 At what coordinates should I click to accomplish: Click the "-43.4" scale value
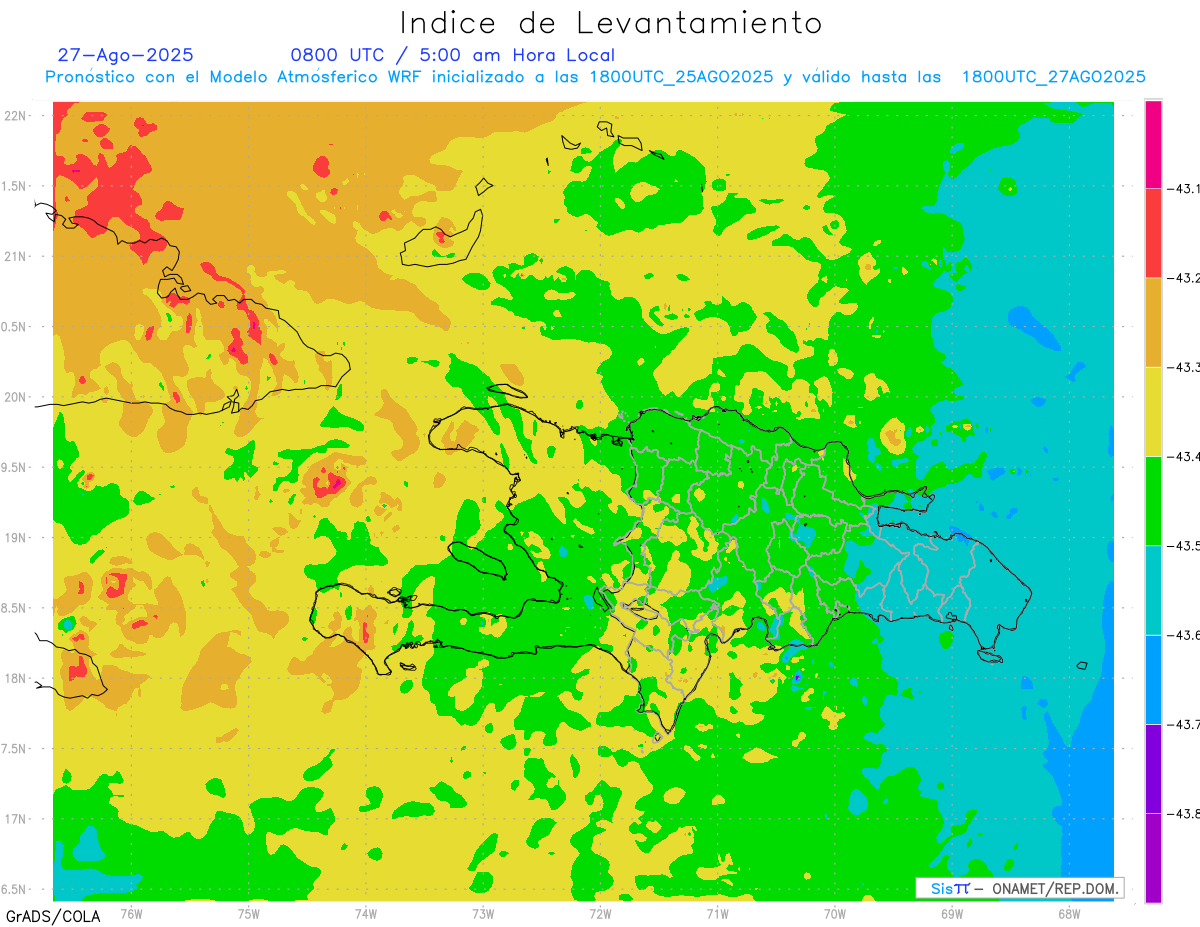[1184, 456]
